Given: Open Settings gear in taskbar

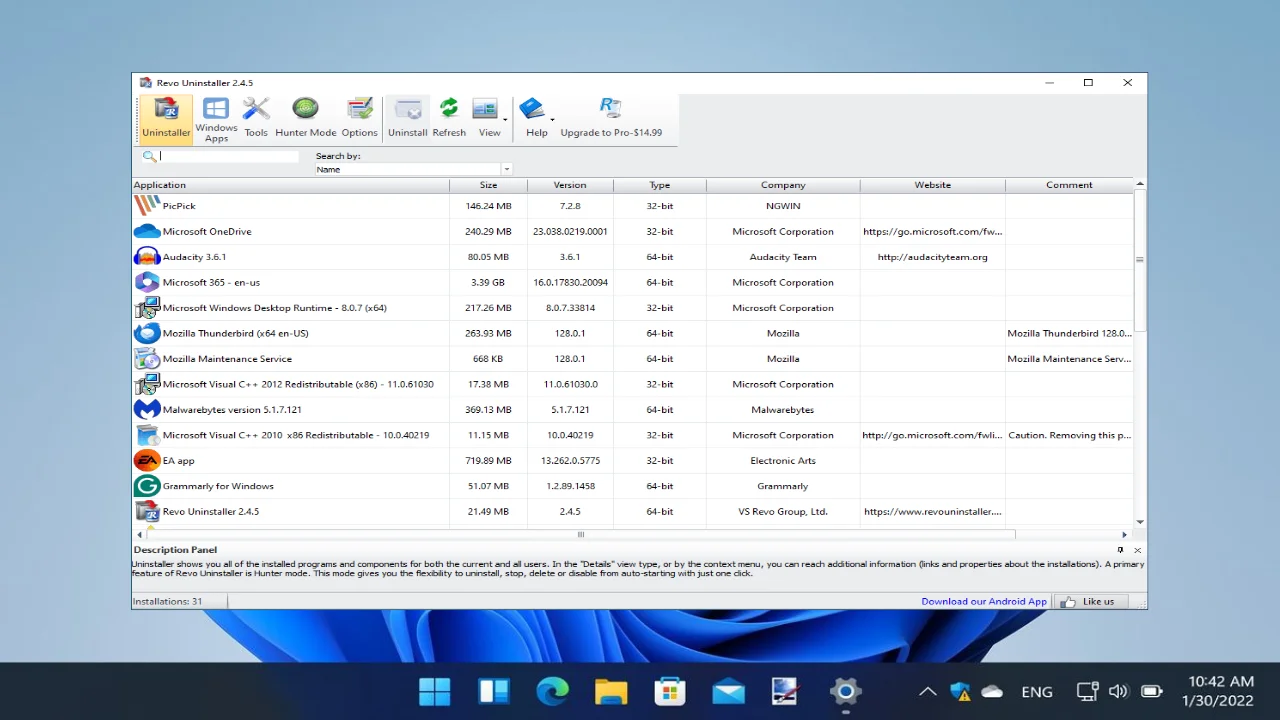Looking at the screenshot, I should (x=845, y=691).
